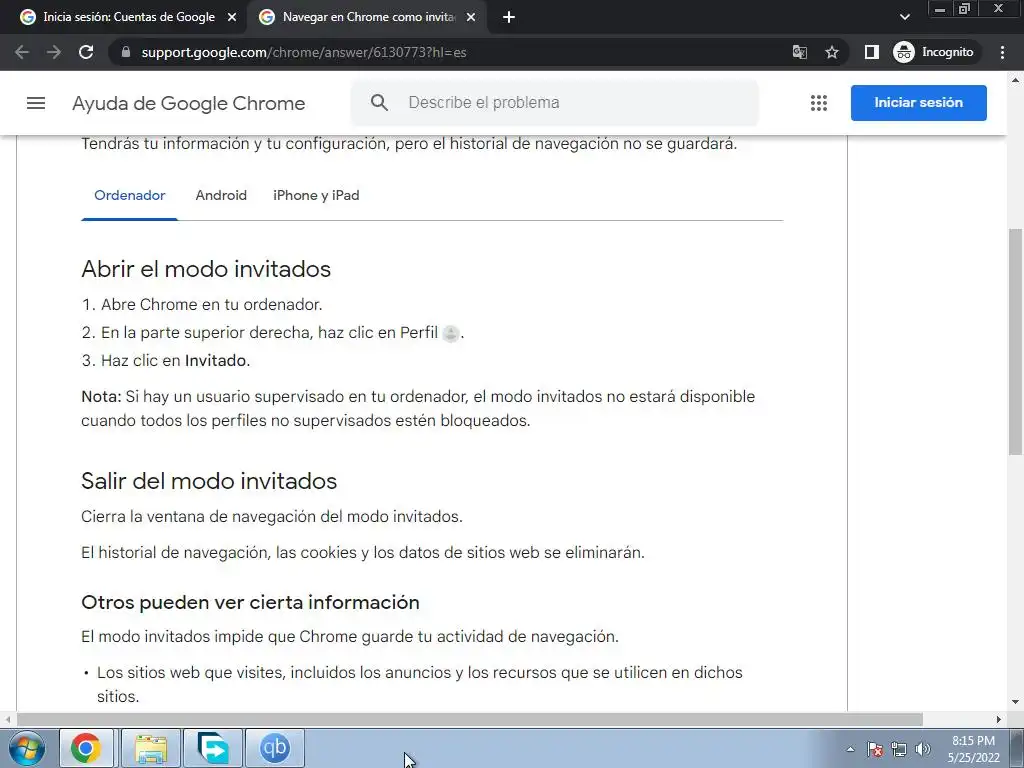1024x768 pixels.
Task: Click the 'Abrir el modo invitados' heading
Action: (x=206, y=269)
